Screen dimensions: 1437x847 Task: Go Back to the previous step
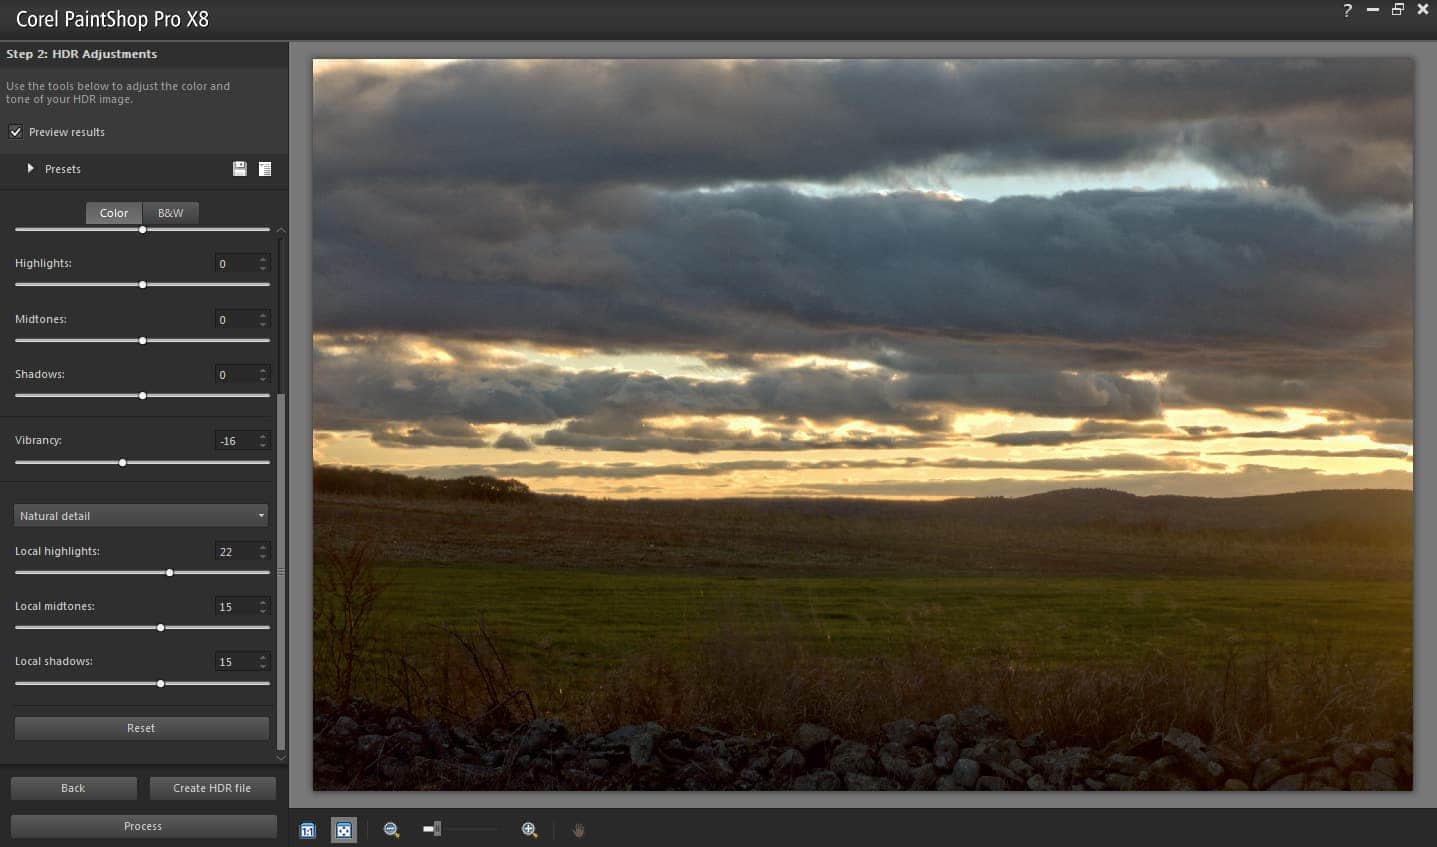click(x=73, y=788)
